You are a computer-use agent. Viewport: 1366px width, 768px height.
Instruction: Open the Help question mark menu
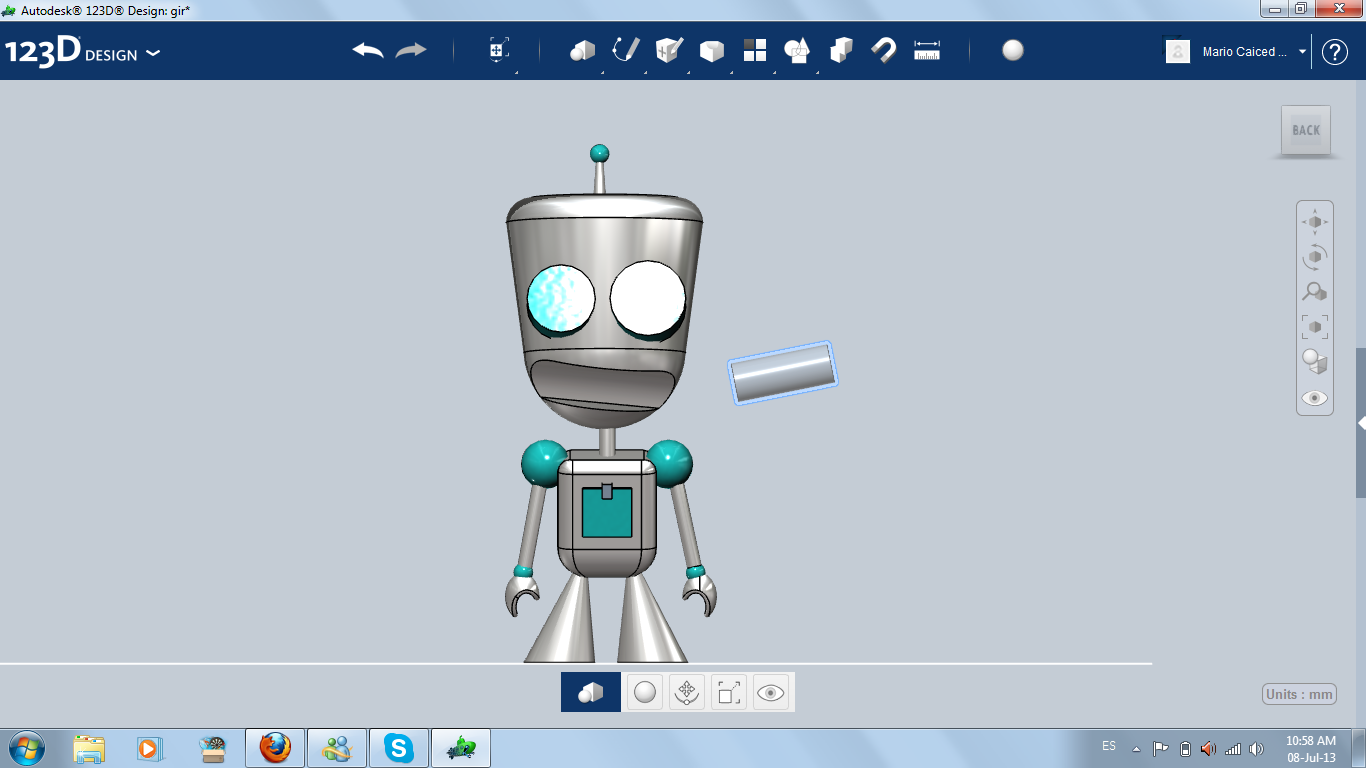1335,52
